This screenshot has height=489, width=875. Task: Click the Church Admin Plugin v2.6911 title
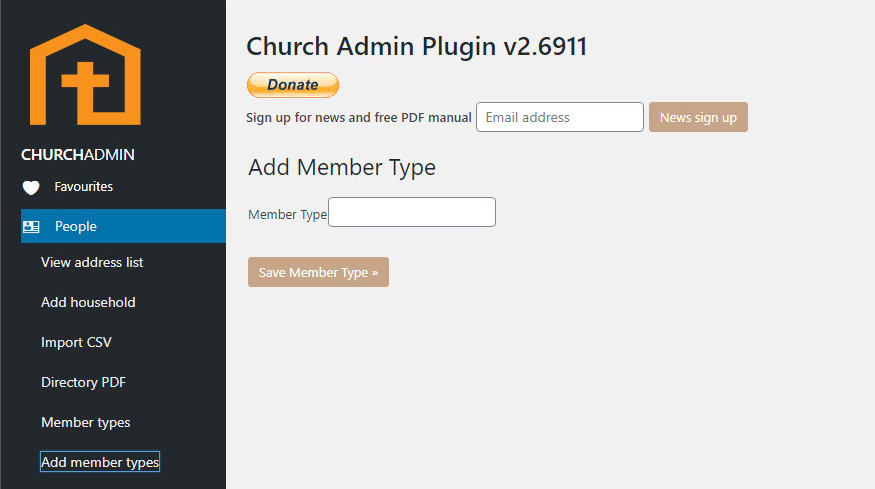416,47
